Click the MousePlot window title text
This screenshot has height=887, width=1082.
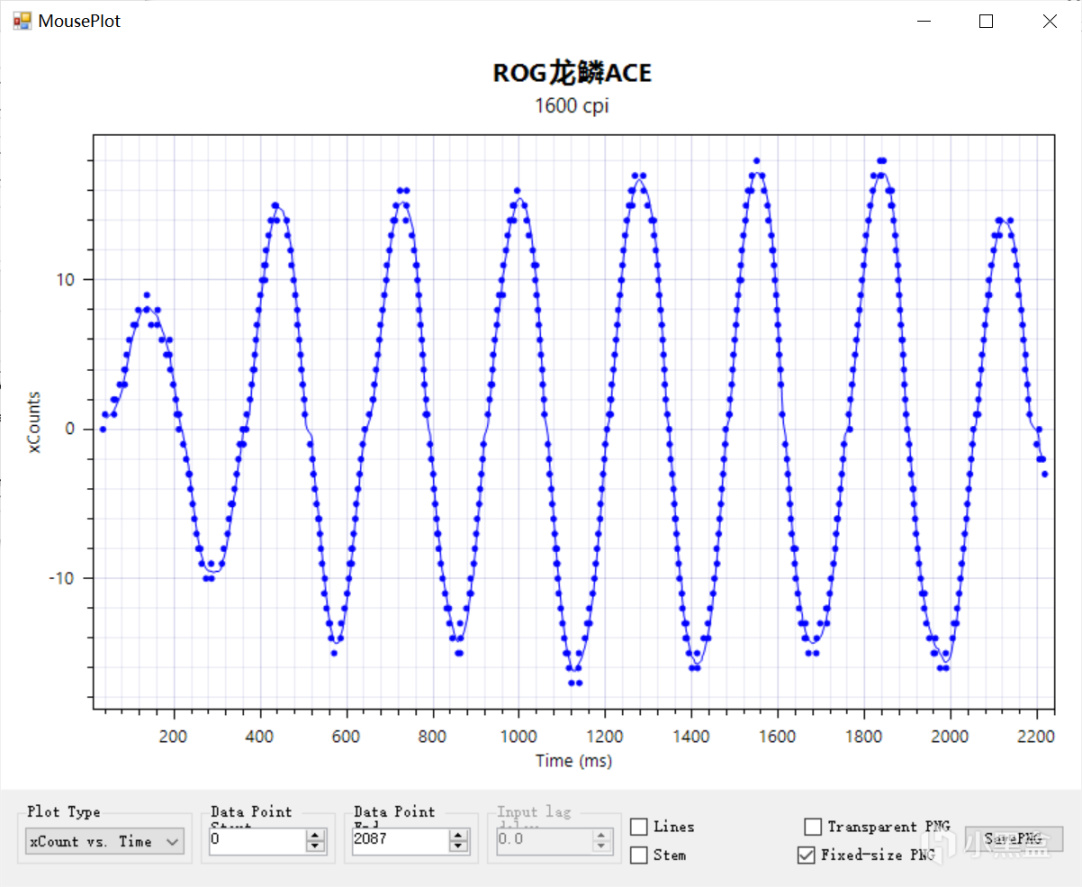pyautogui.click(x=79, y=21)
